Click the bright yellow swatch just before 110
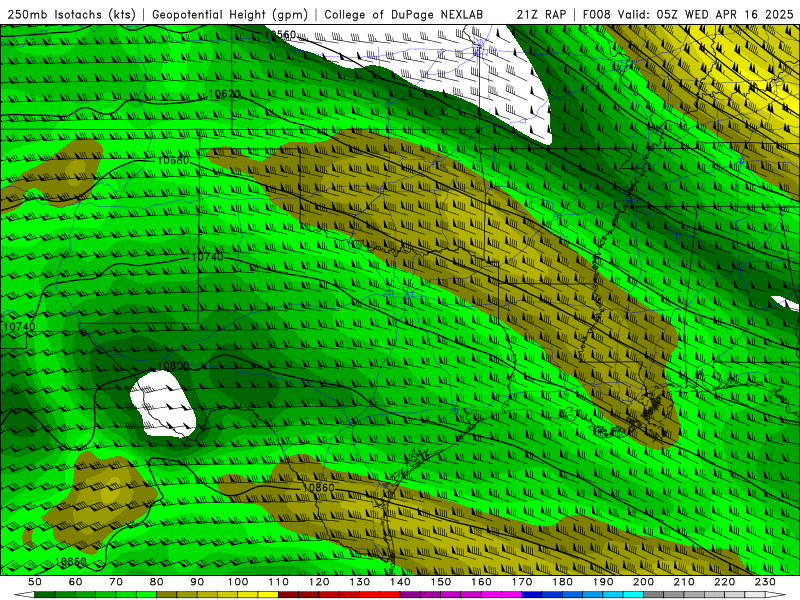The image size is (800, 600). tap(268, 595)
